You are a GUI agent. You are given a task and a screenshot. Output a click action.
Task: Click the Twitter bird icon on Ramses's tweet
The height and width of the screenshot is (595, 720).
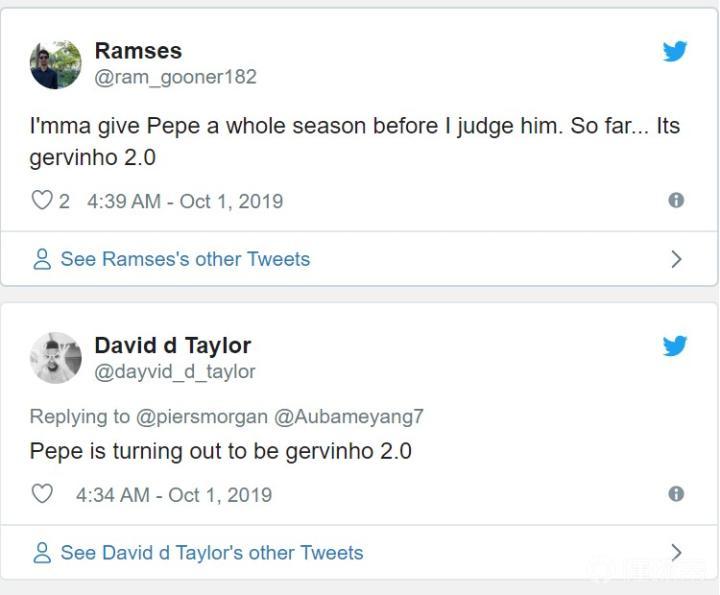675,52
